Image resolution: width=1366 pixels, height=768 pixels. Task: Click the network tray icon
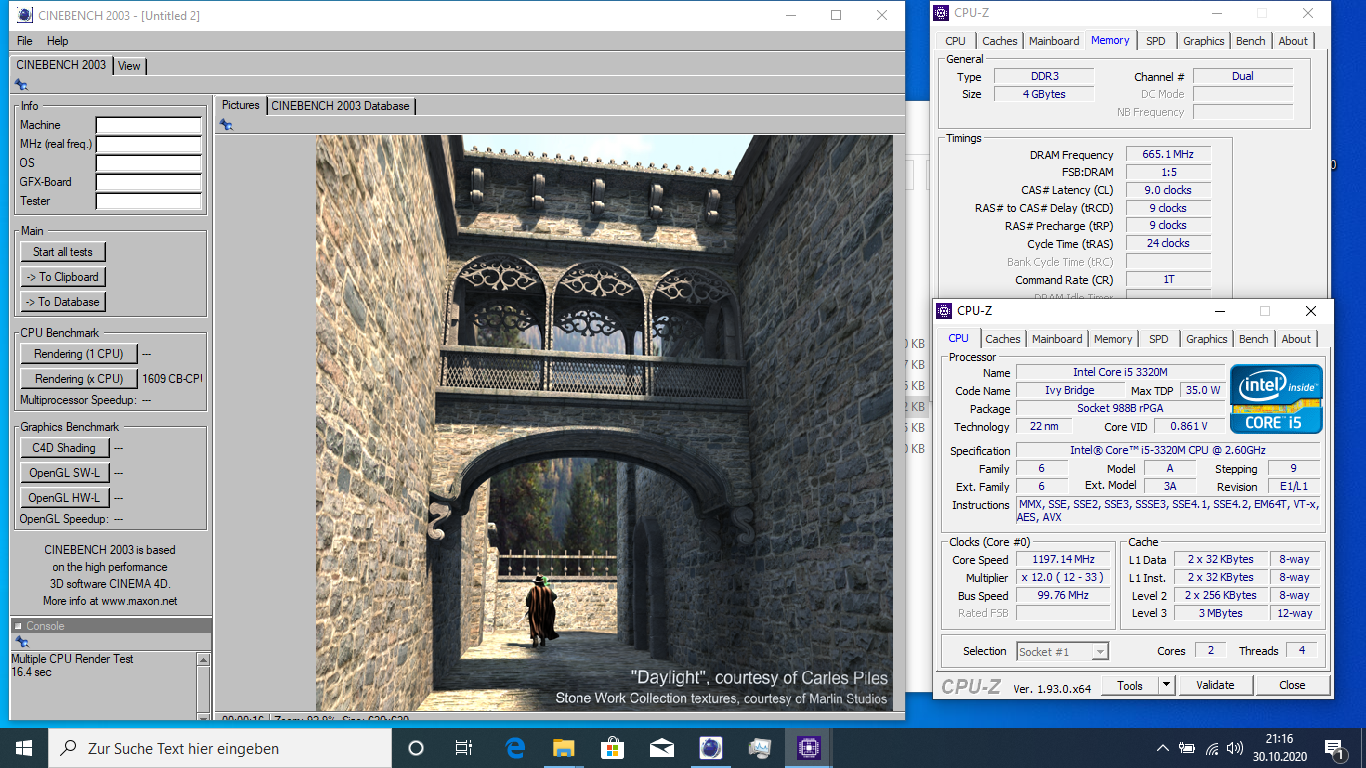coord(1212,748)
